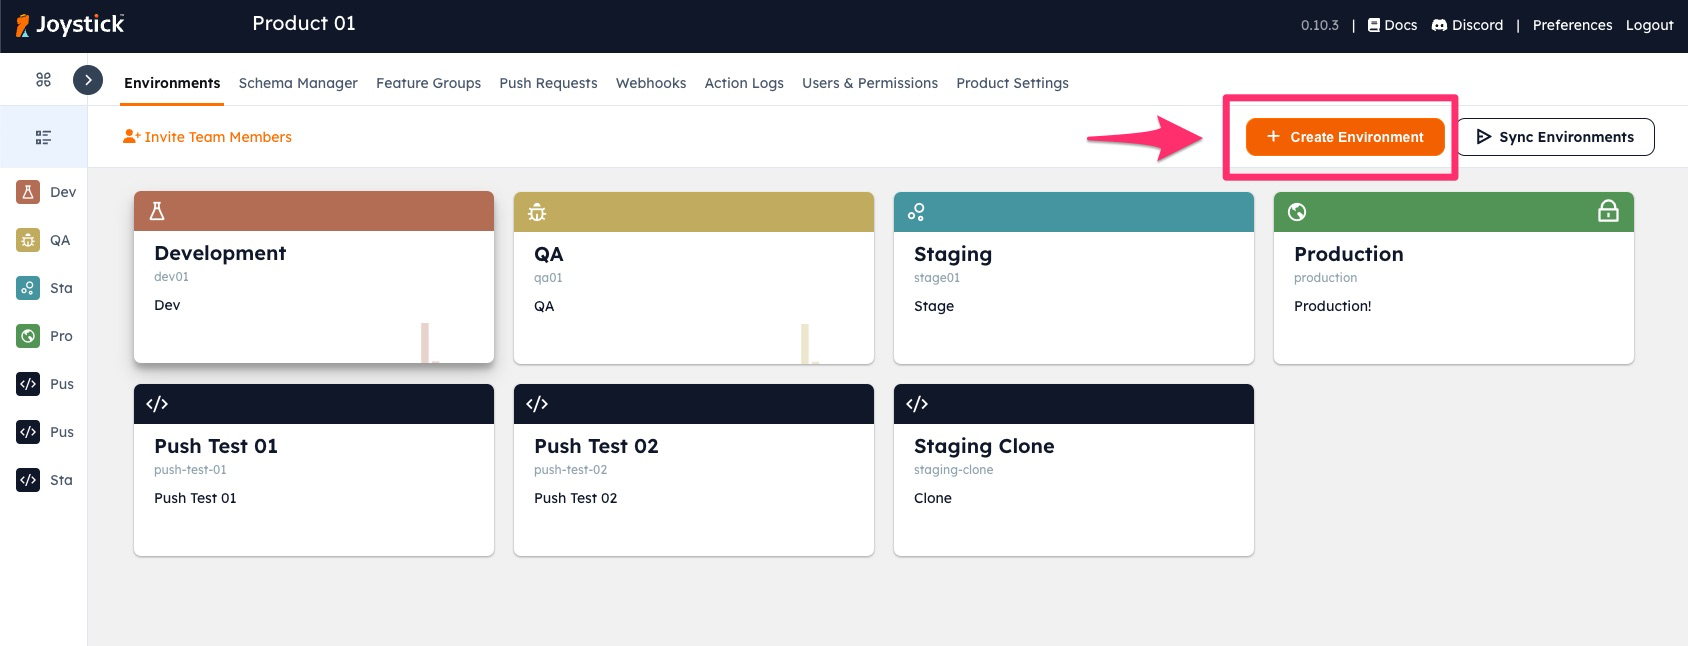Viewport: 1688px width, 646px height.
Task: Click the push-test-02 identifier text
Action: point(570,470)
